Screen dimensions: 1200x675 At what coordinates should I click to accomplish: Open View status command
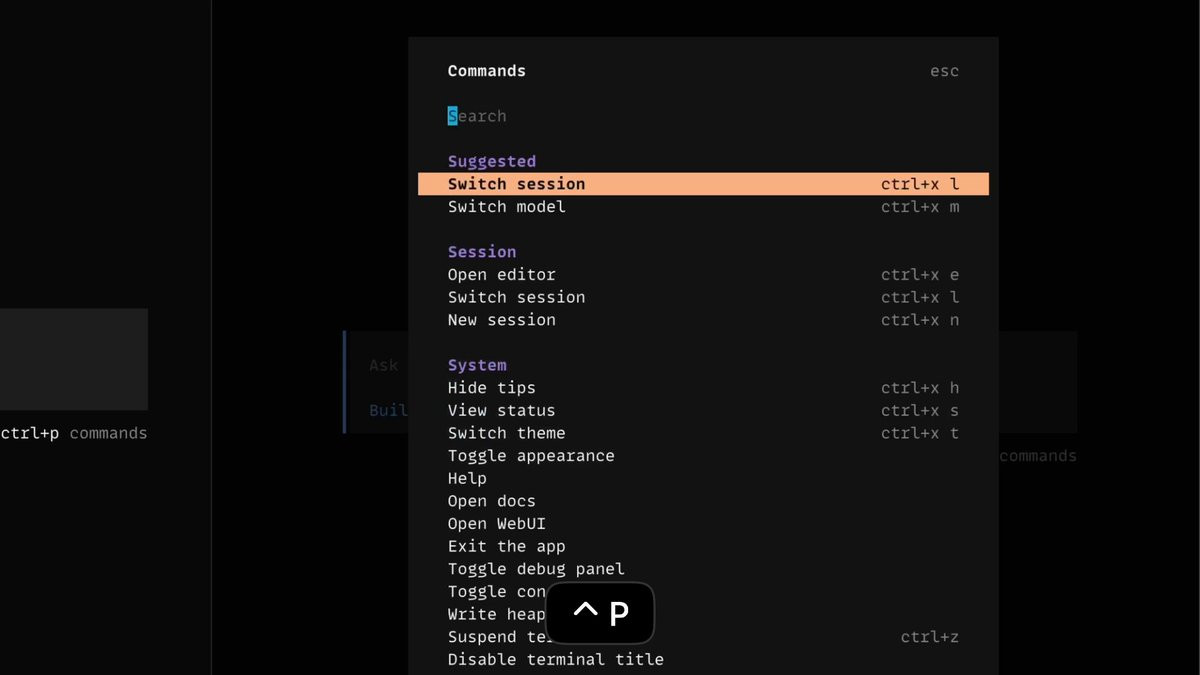(703, 410)
